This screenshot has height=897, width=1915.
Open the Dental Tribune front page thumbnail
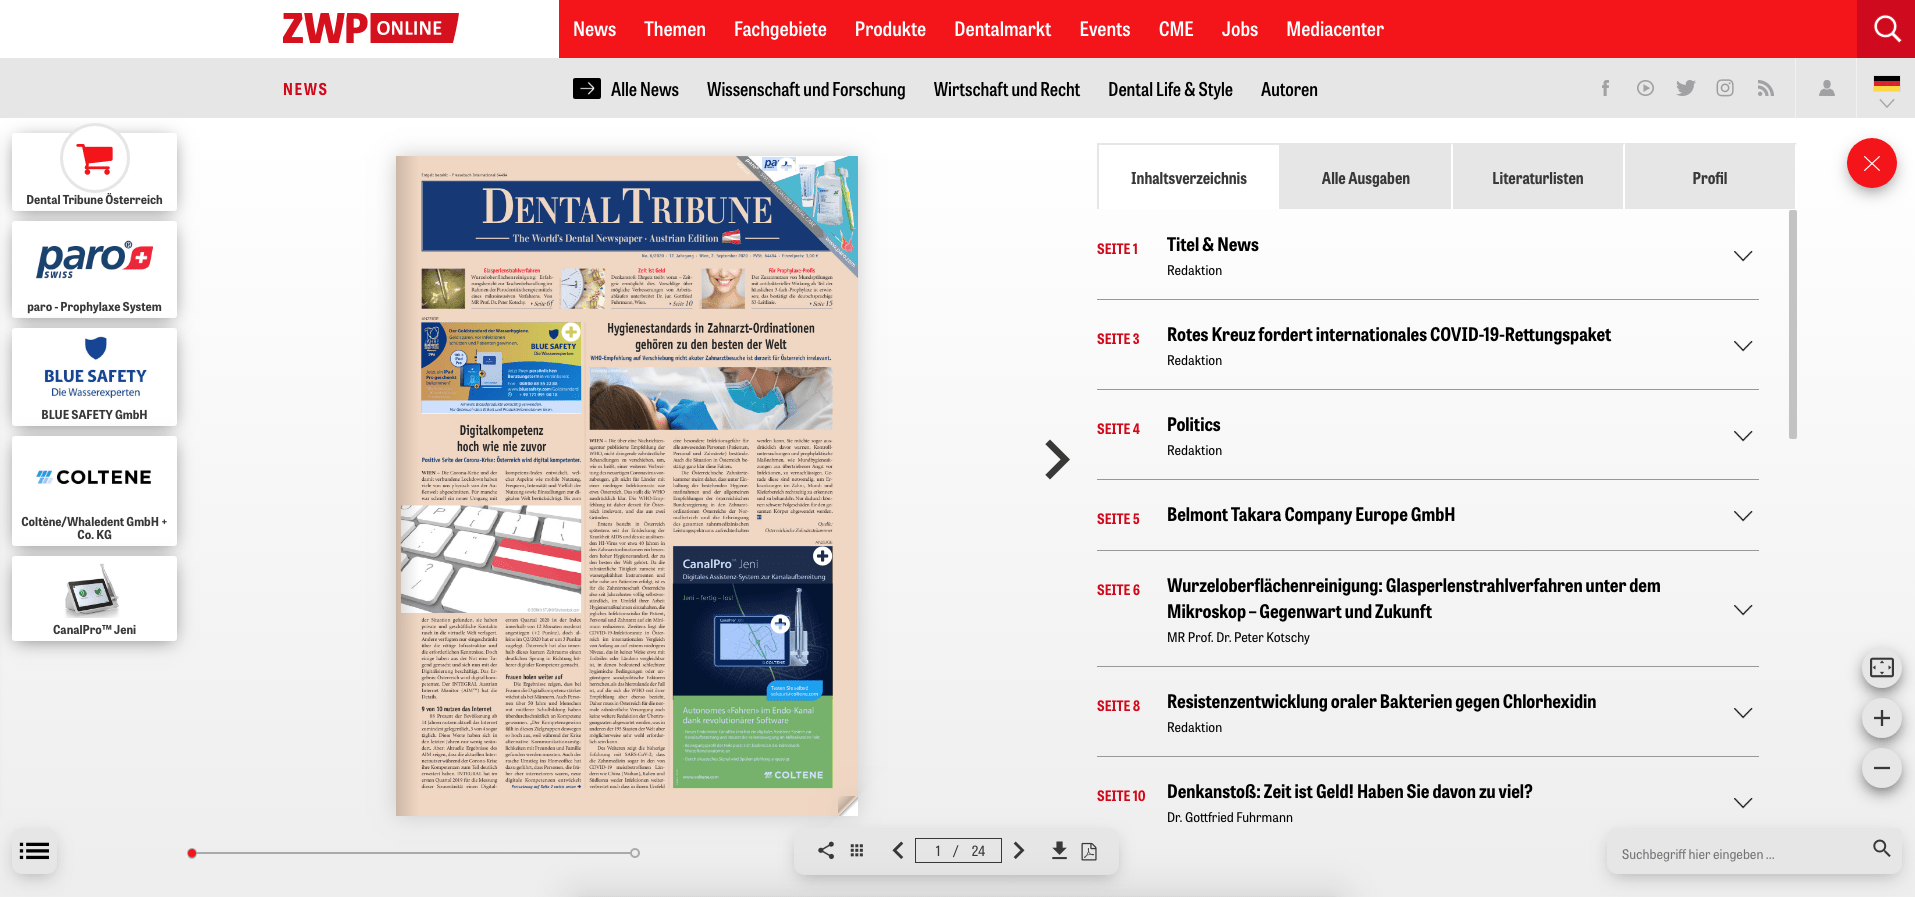(x=627, y=486)
